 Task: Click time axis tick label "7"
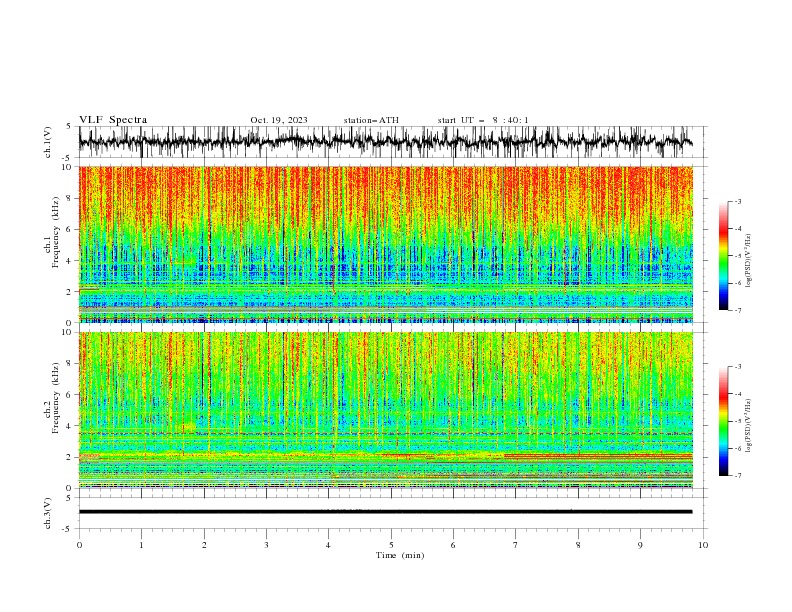tap(516, 545)
